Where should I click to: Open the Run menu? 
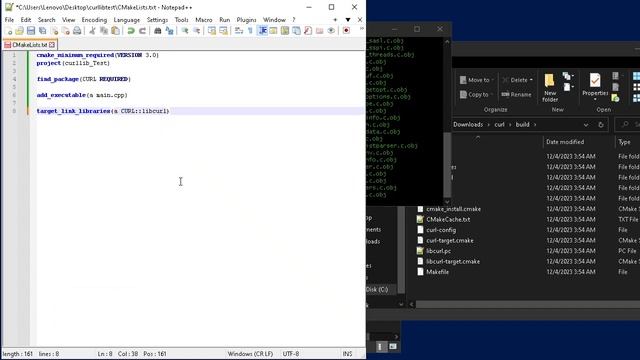coord(224,20)
